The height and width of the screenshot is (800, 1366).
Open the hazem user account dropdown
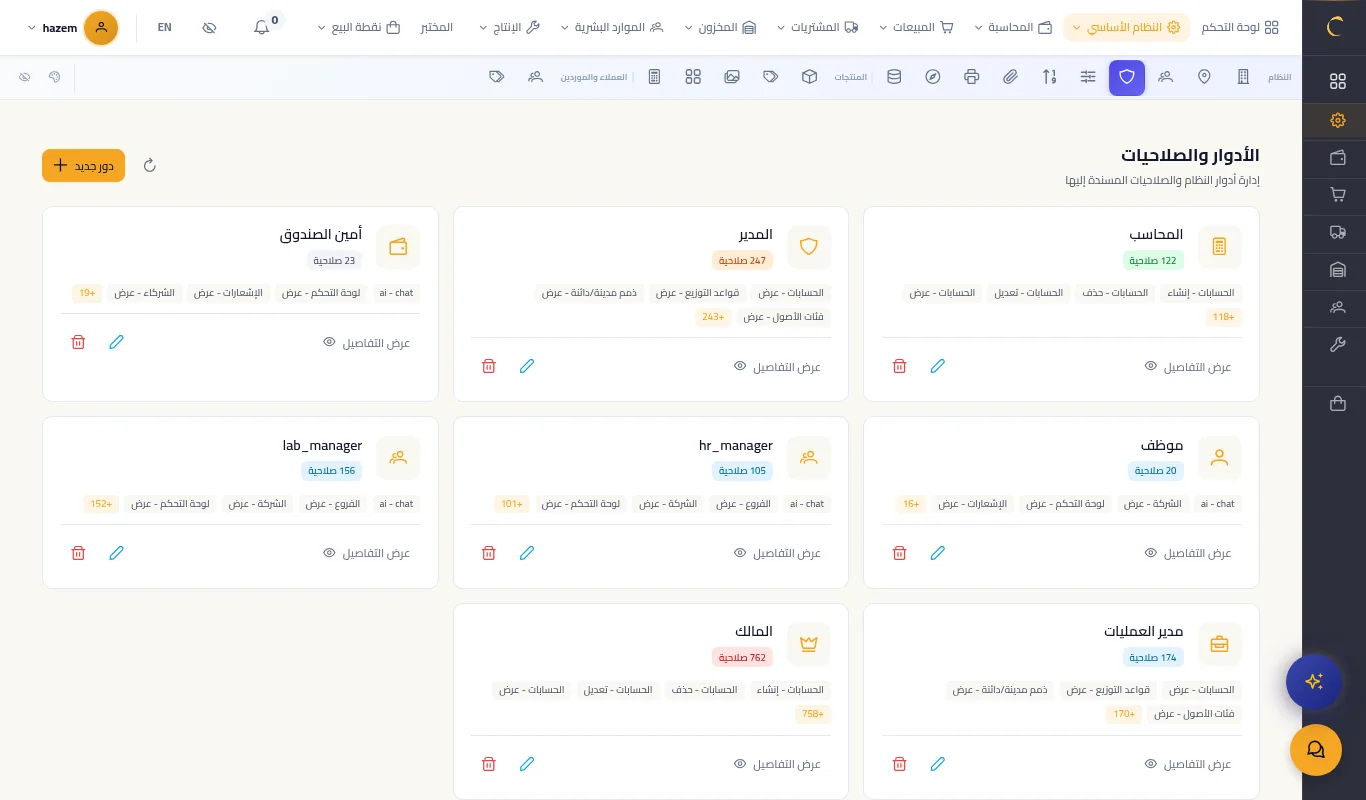tap(72, 28)
